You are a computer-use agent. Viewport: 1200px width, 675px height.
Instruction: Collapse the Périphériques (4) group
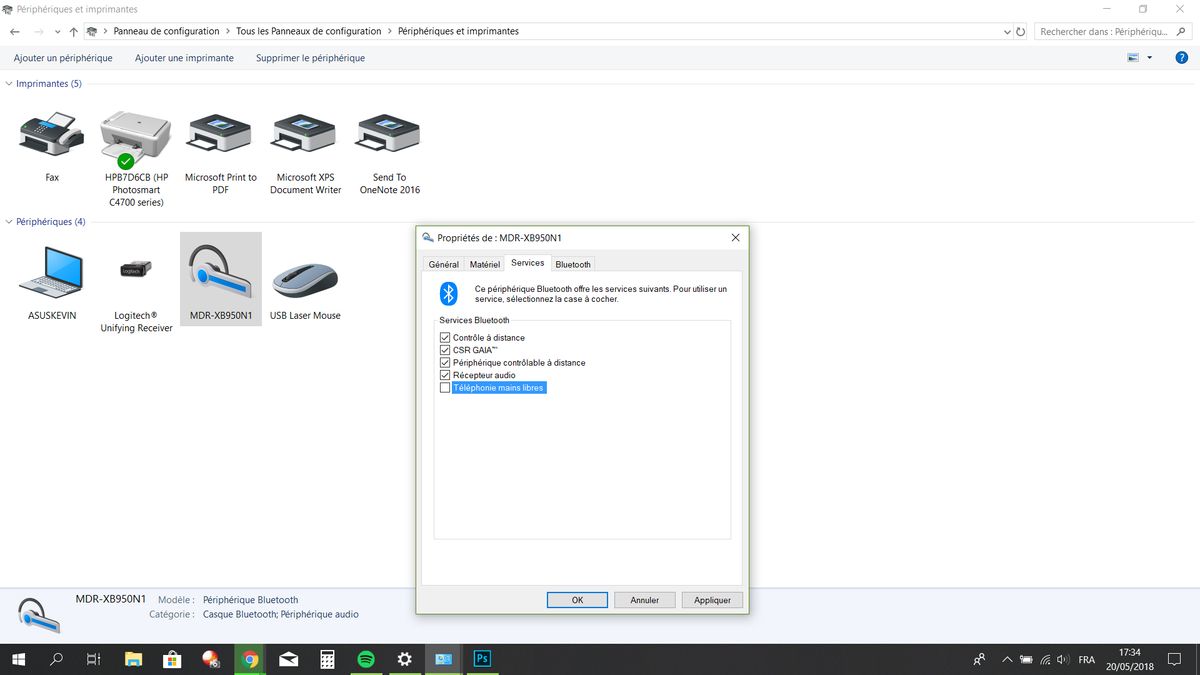coord(10,222)
